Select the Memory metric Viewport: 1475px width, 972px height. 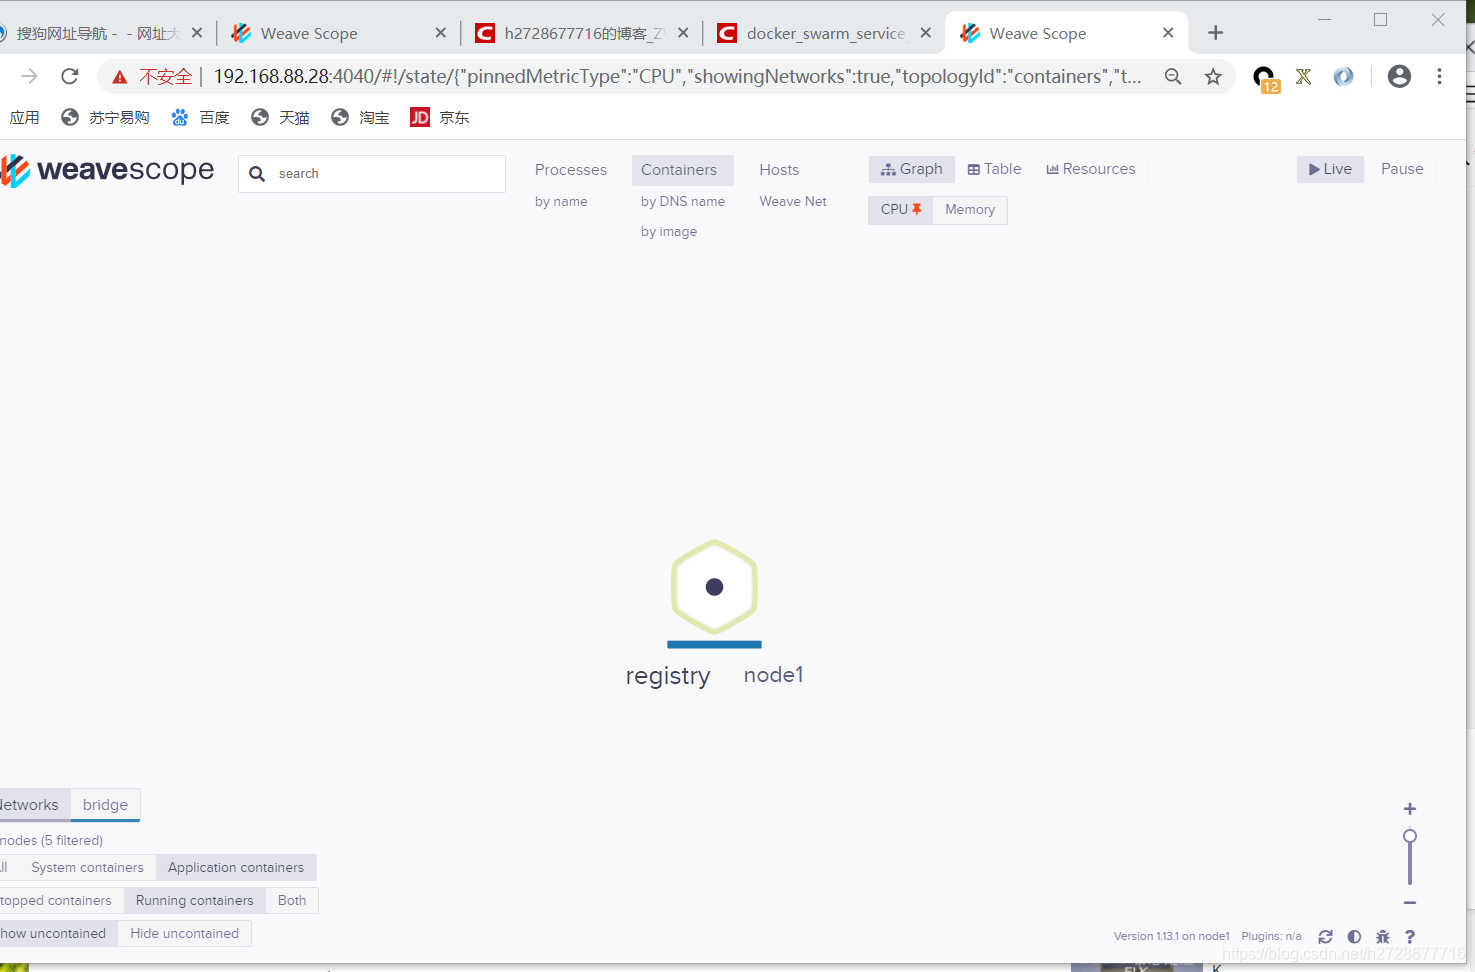click(970, 210)
